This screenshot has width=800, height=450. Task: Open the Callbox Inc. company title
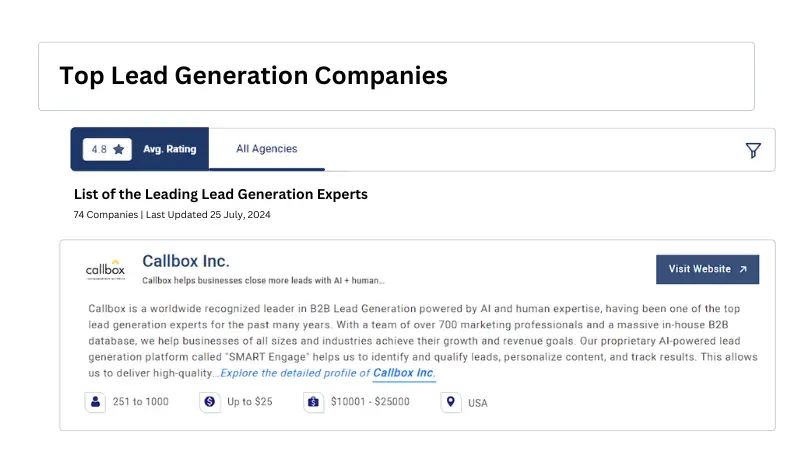pos(186,261)
